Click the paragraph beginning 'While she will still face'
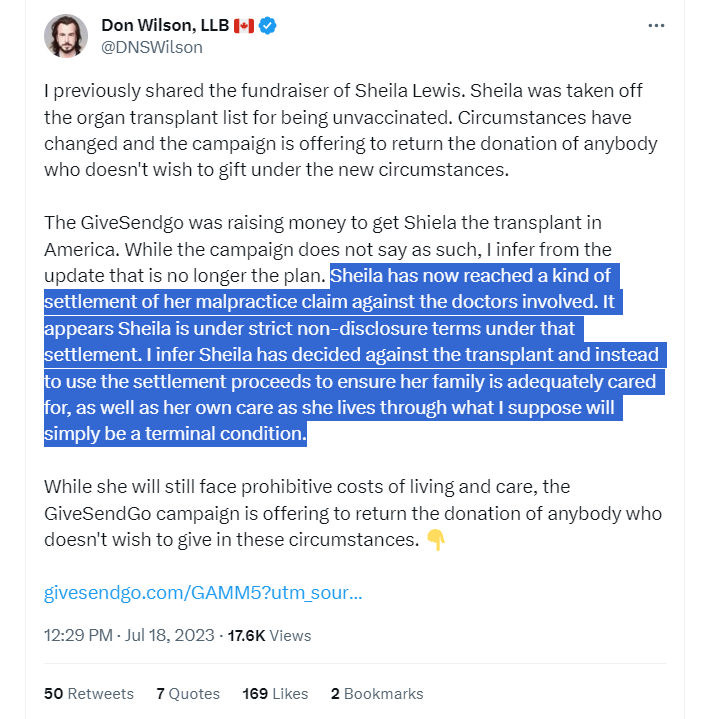 [x=353, y=513]
